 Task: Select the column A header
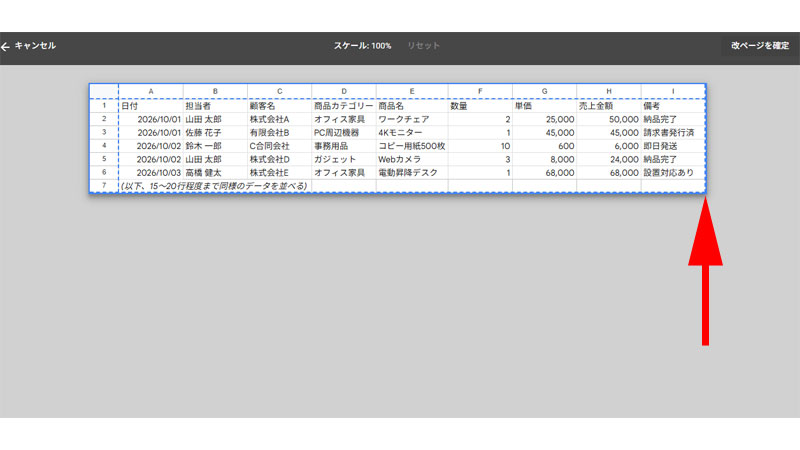(151, 91)
